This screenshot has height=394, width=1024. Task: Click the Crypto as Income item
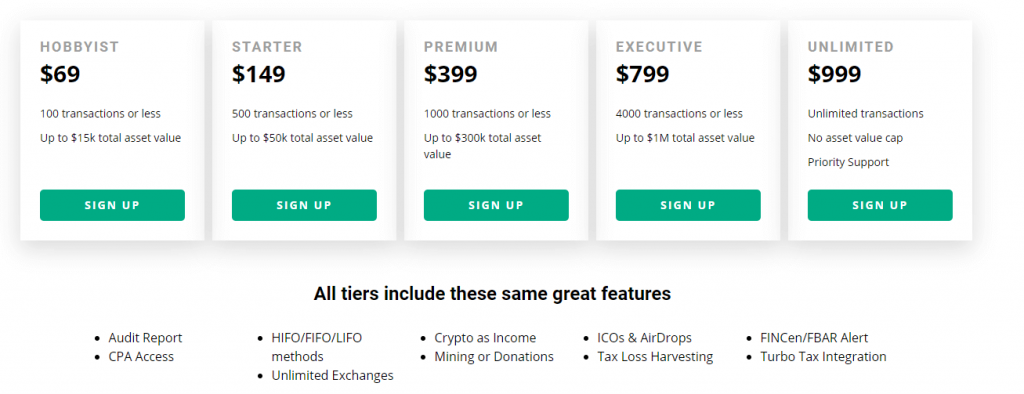click(485, 338)
